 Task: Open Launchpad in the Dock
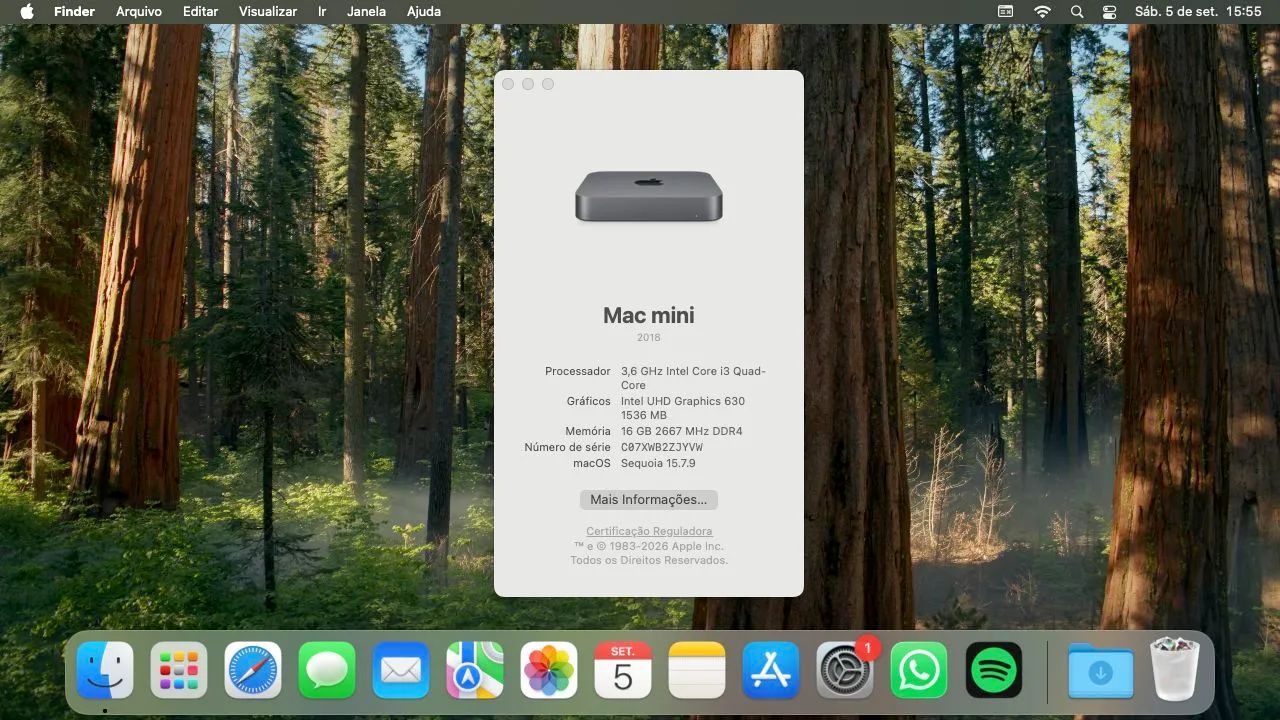[x=179, y=670]
